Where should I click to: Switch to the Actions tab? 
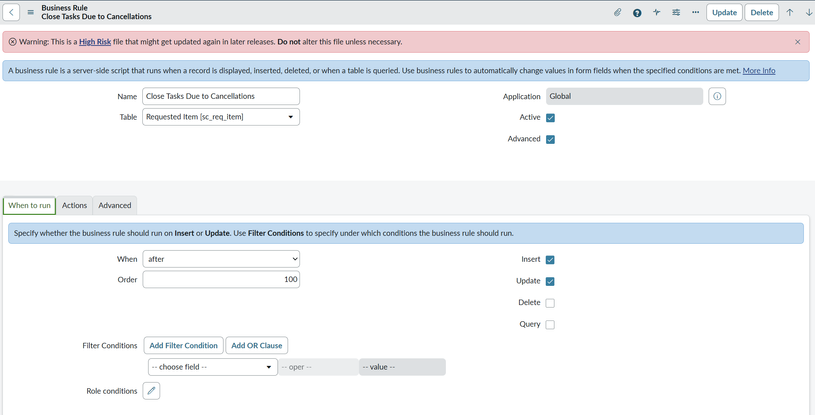(x=75, y=205)
